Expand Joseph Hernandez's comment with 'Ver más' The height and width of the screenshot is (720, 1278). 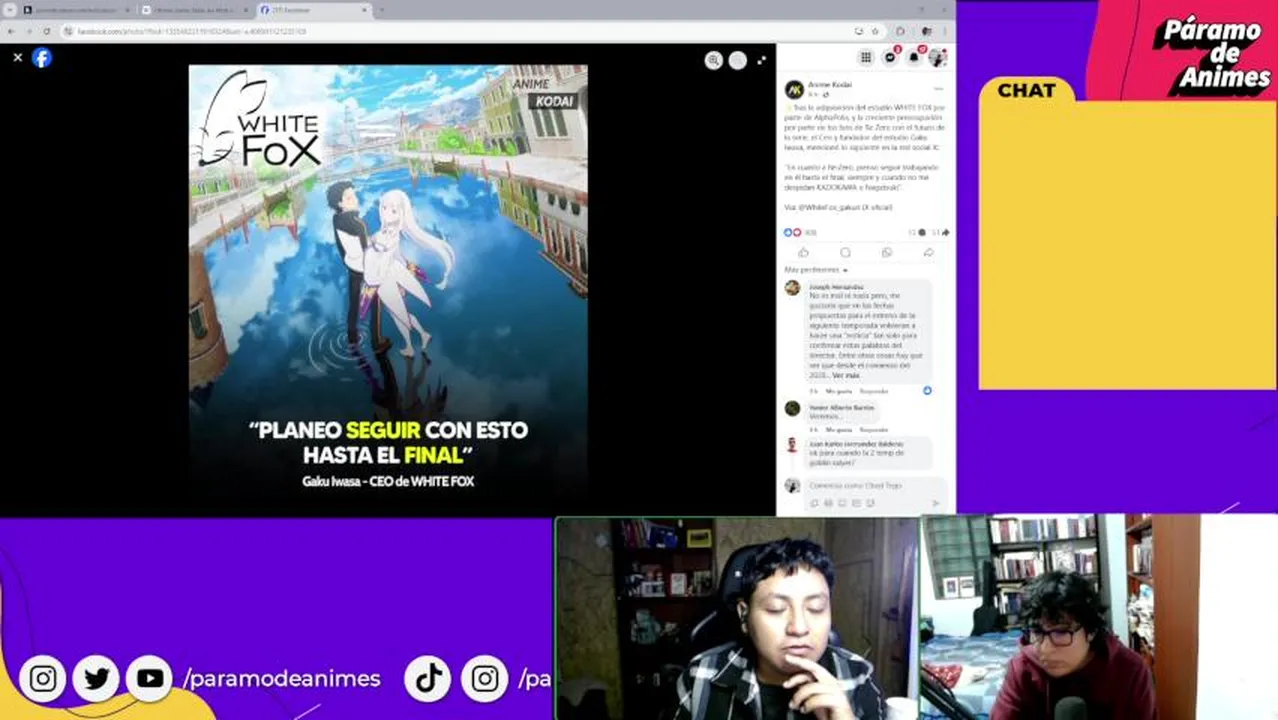[x=846, y=375]
